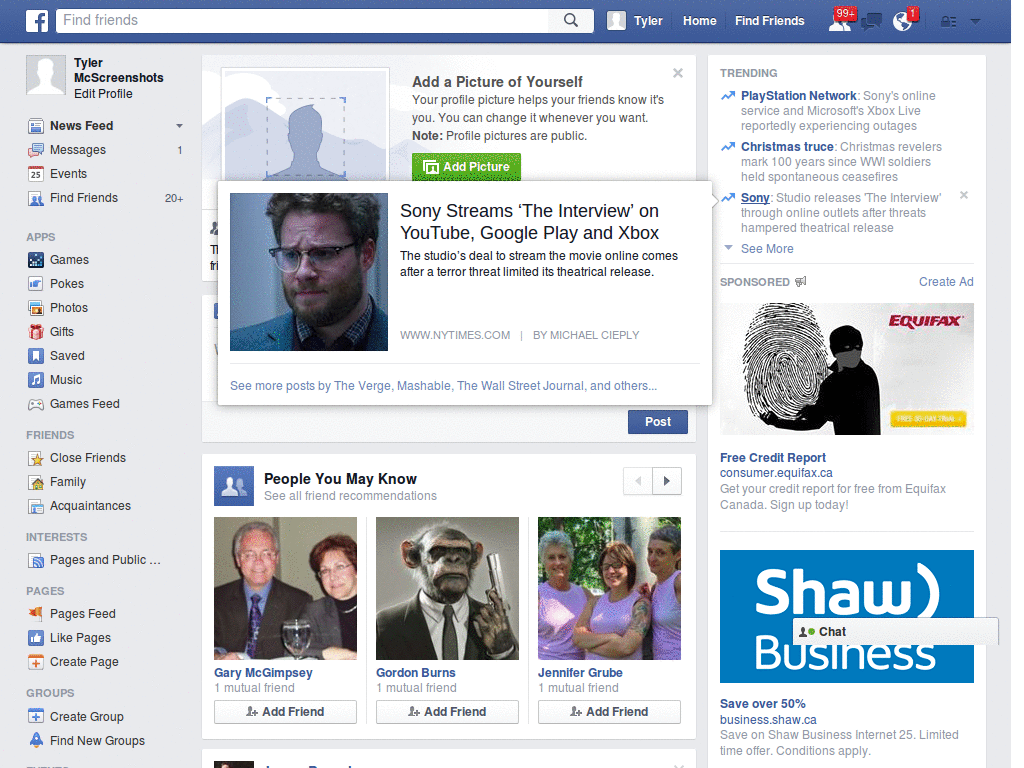The image size is (1024, 768).
Task: Click Edit Profile link
Action: [103, 94]
